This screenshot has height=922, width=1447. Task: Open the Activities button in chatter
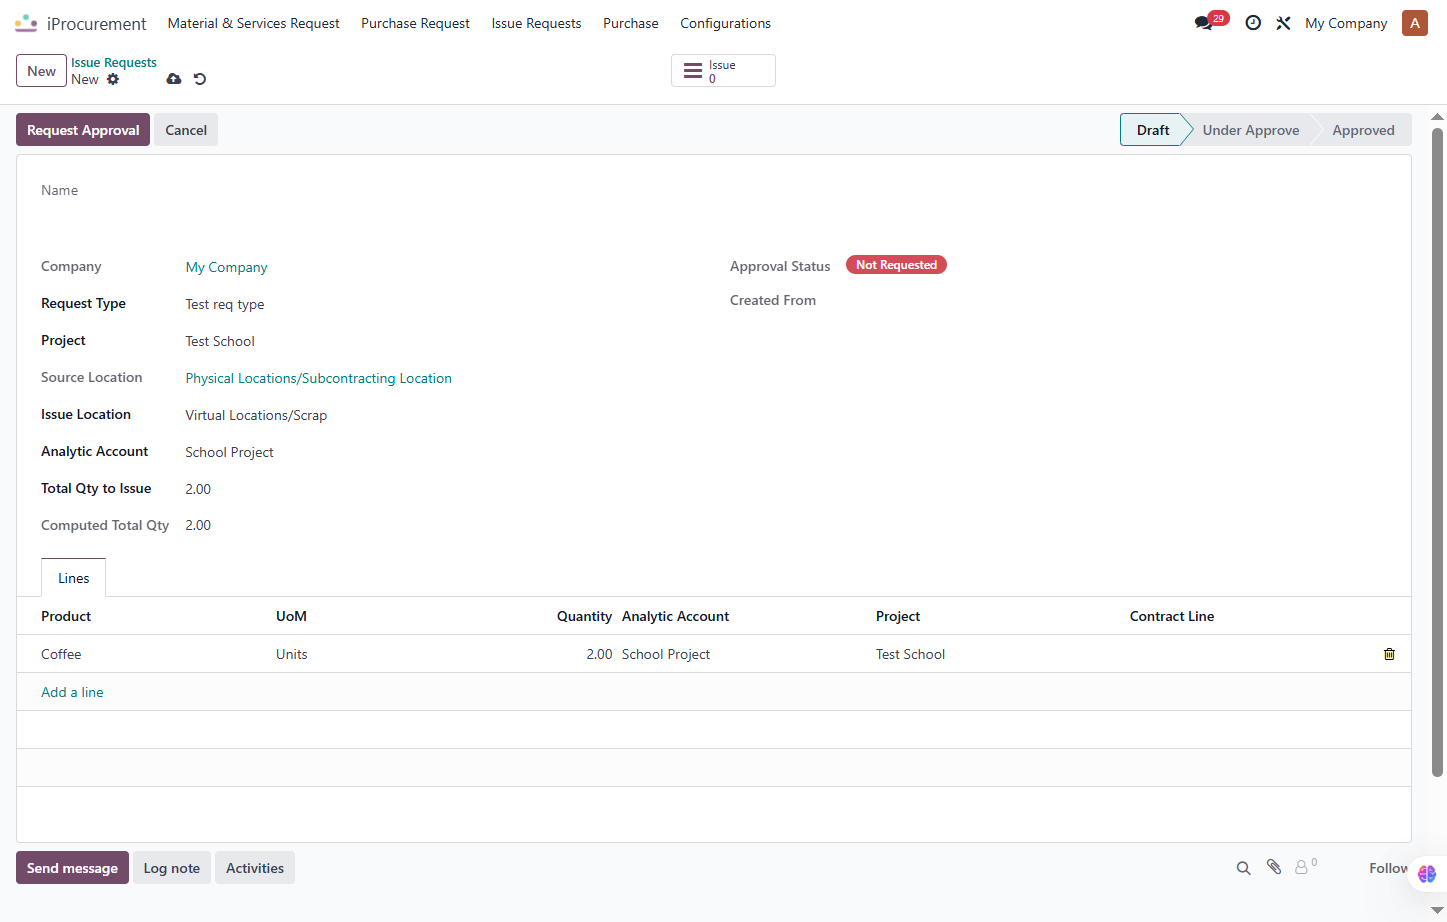[255, 868]
